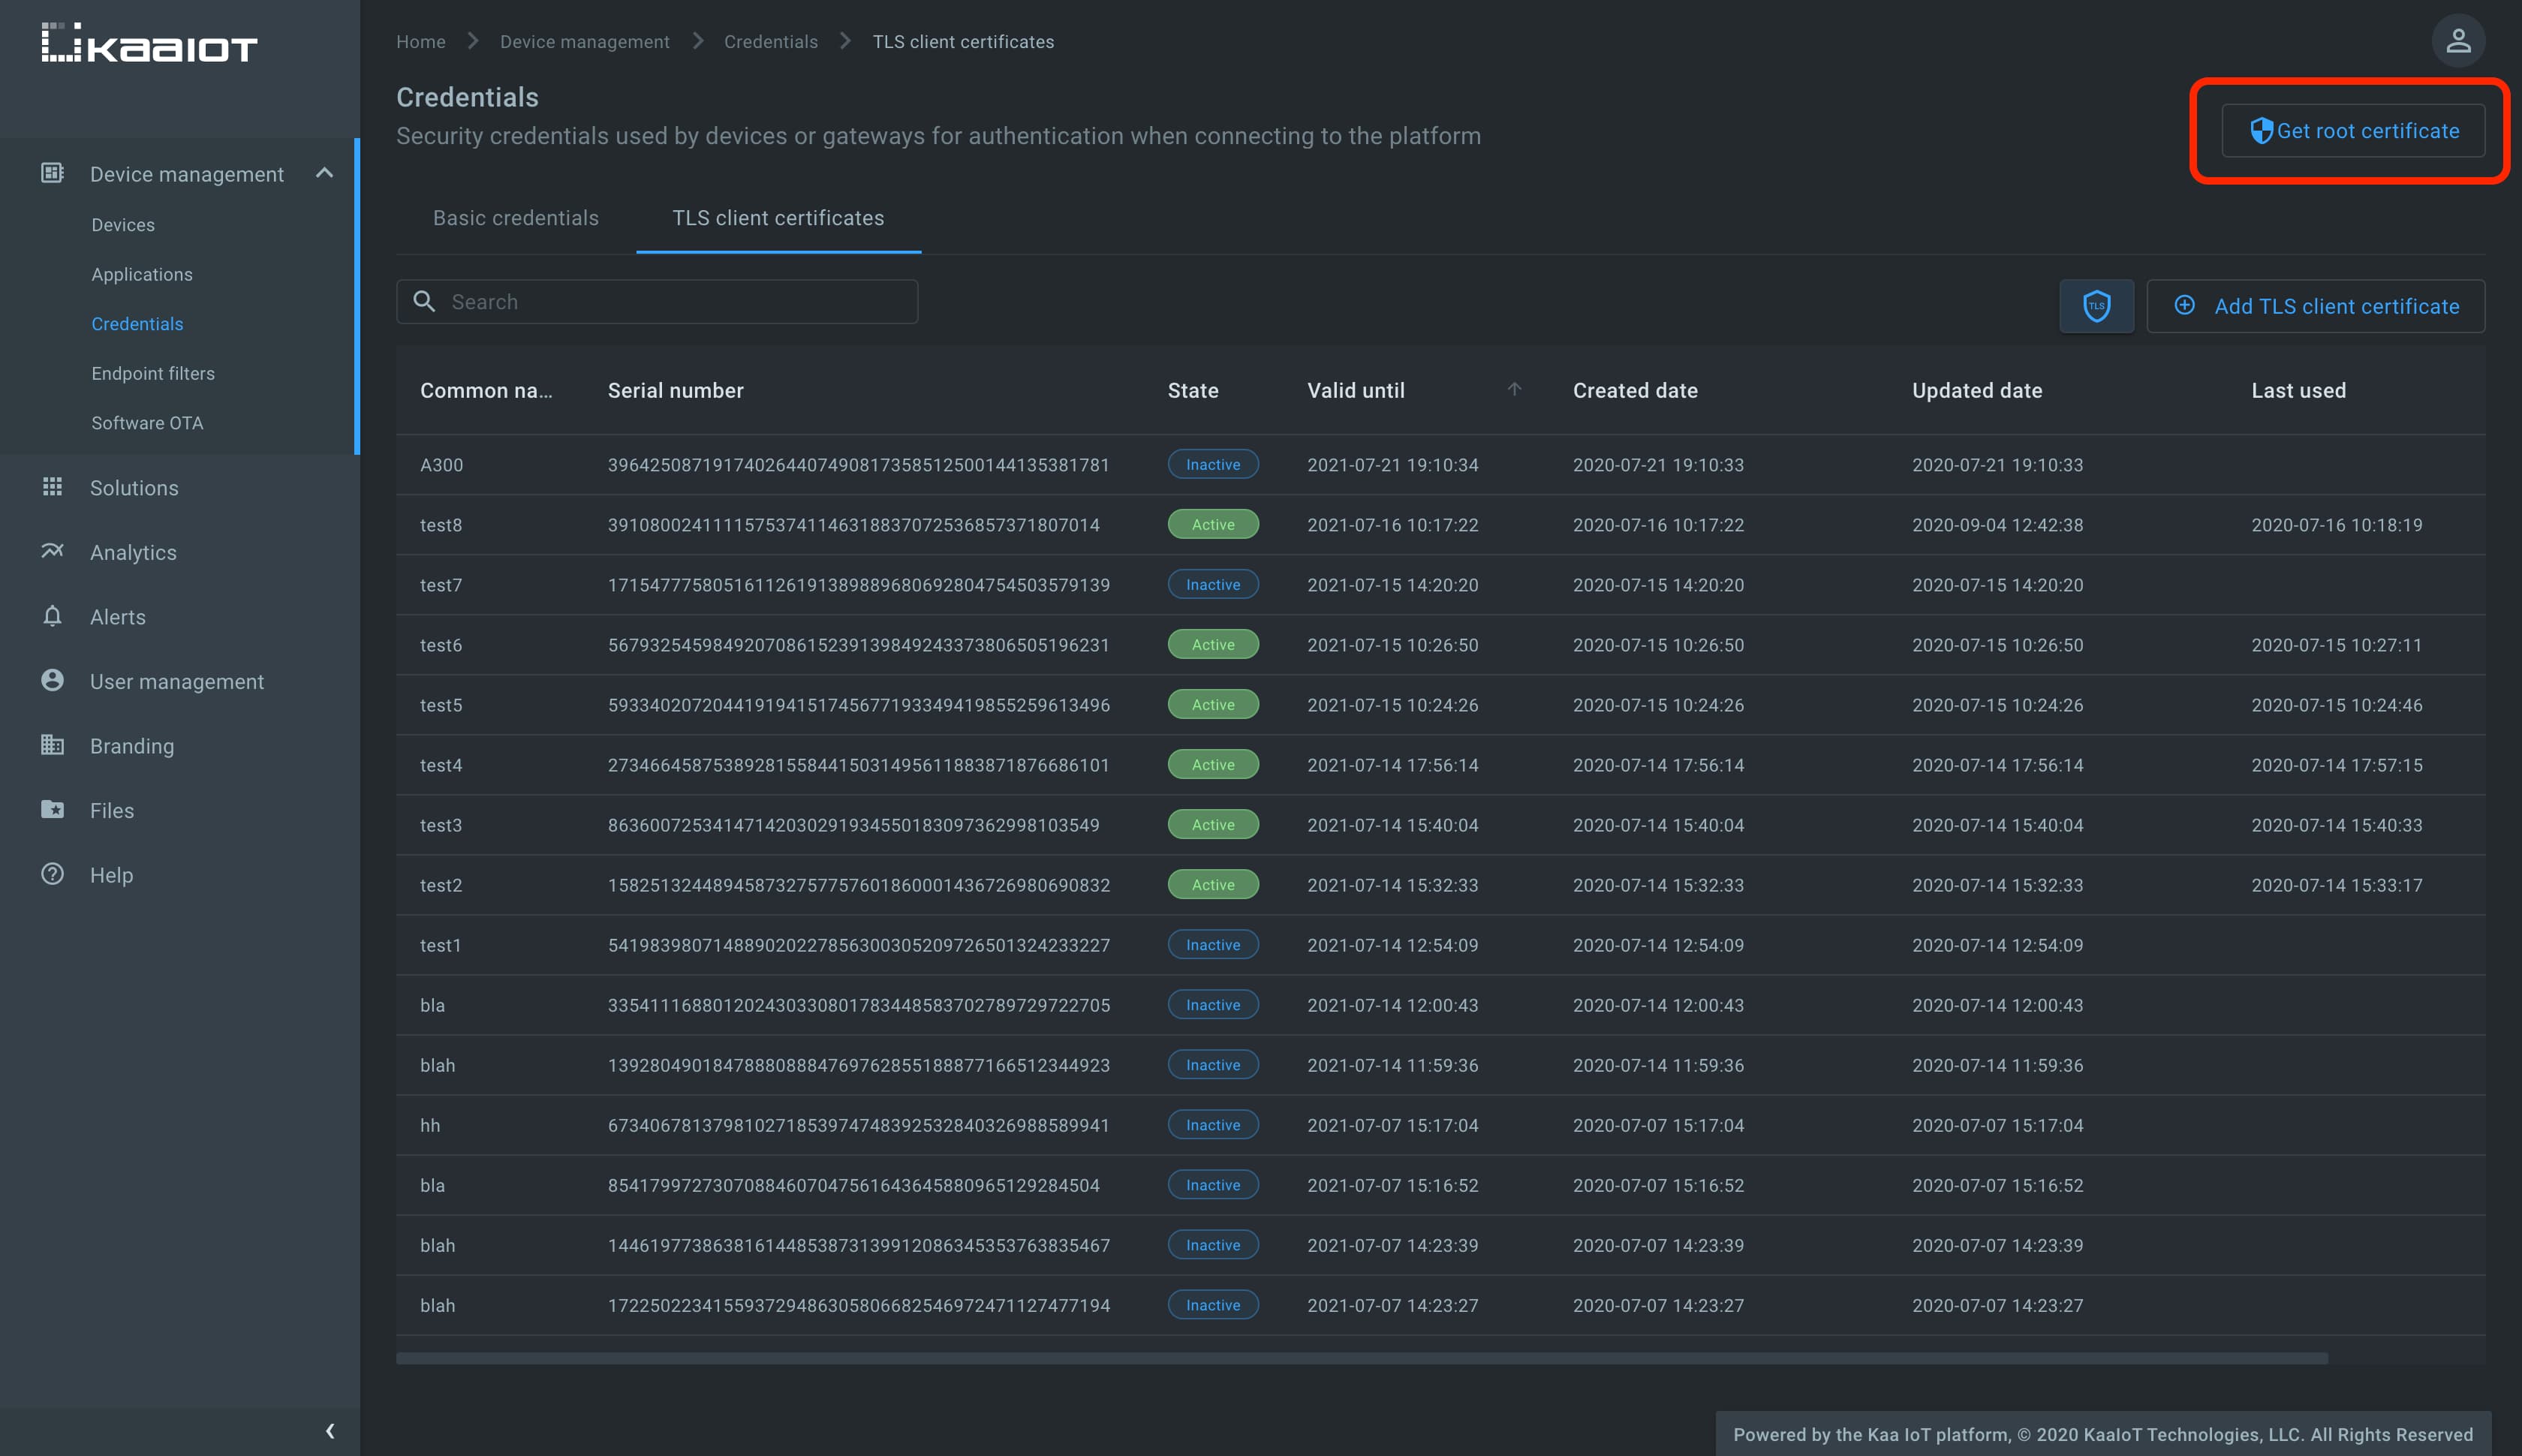2522x1456 pixels.
Task: Open Solutions section in sidebar
Action: pyautogui.click(x=134, y=487)
